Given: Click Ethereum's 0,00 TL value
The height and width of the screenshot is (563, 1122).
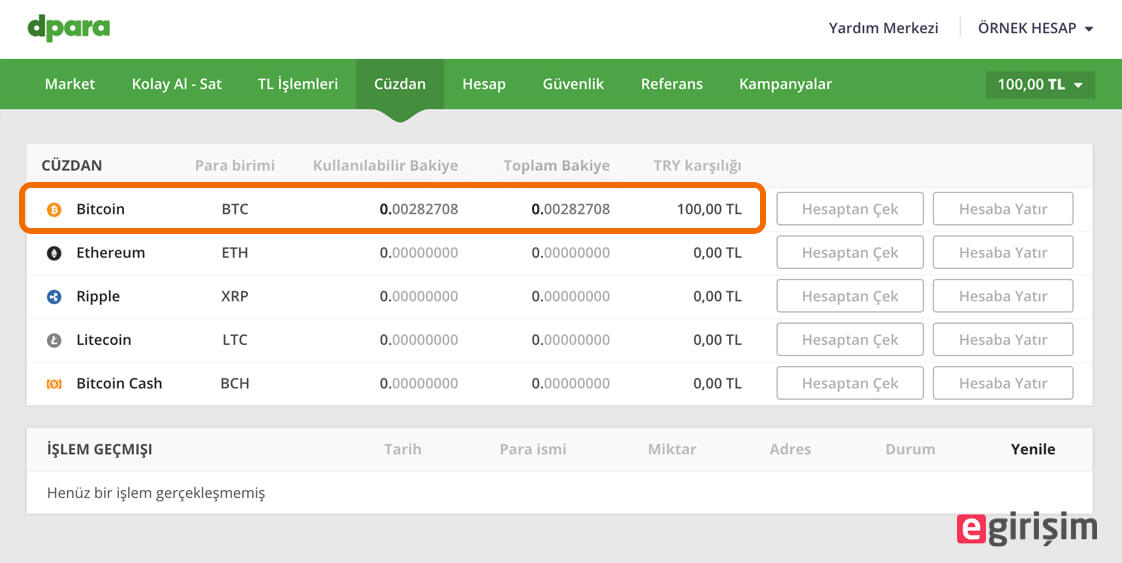Looking at the screenshot, I should [717, 253].
